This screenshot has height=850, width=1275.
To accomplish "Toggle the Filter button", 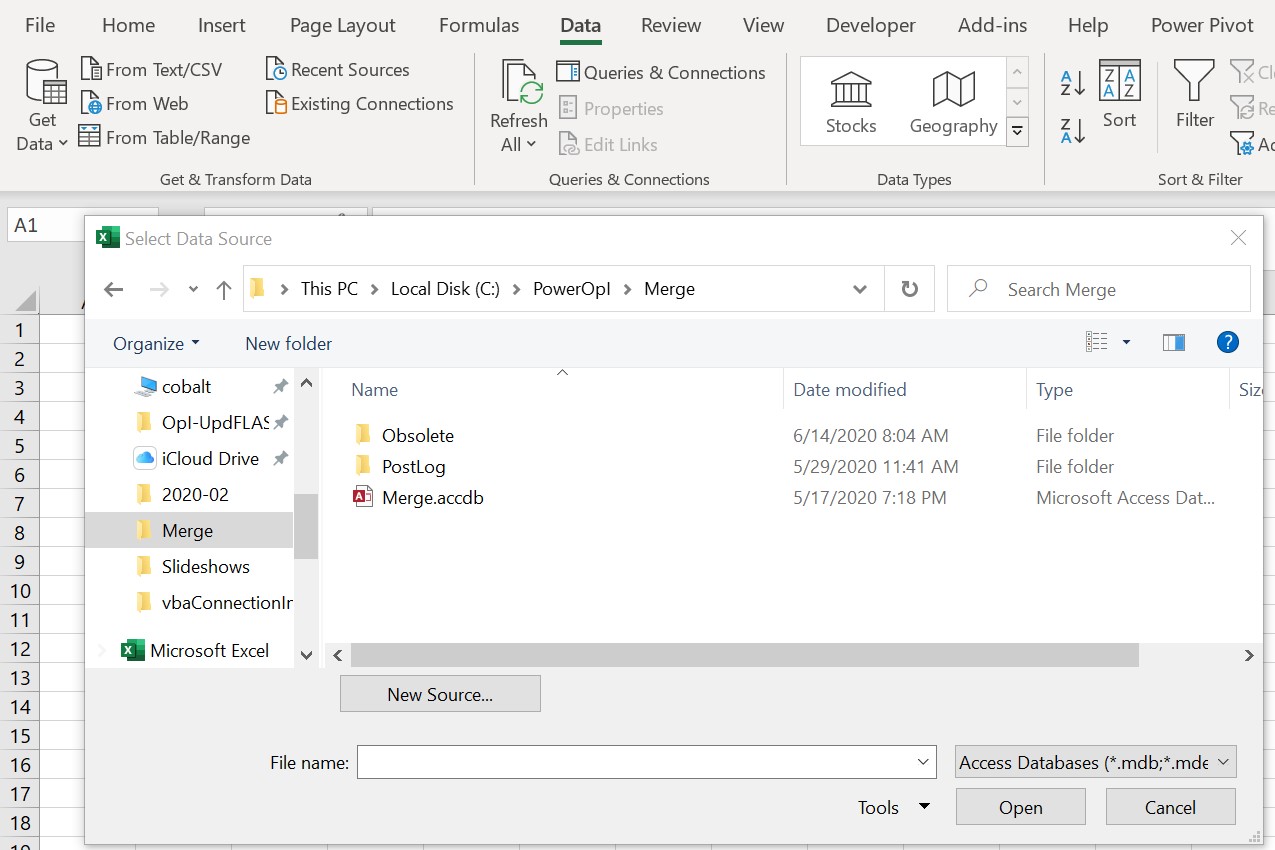I will (1194, 95).
